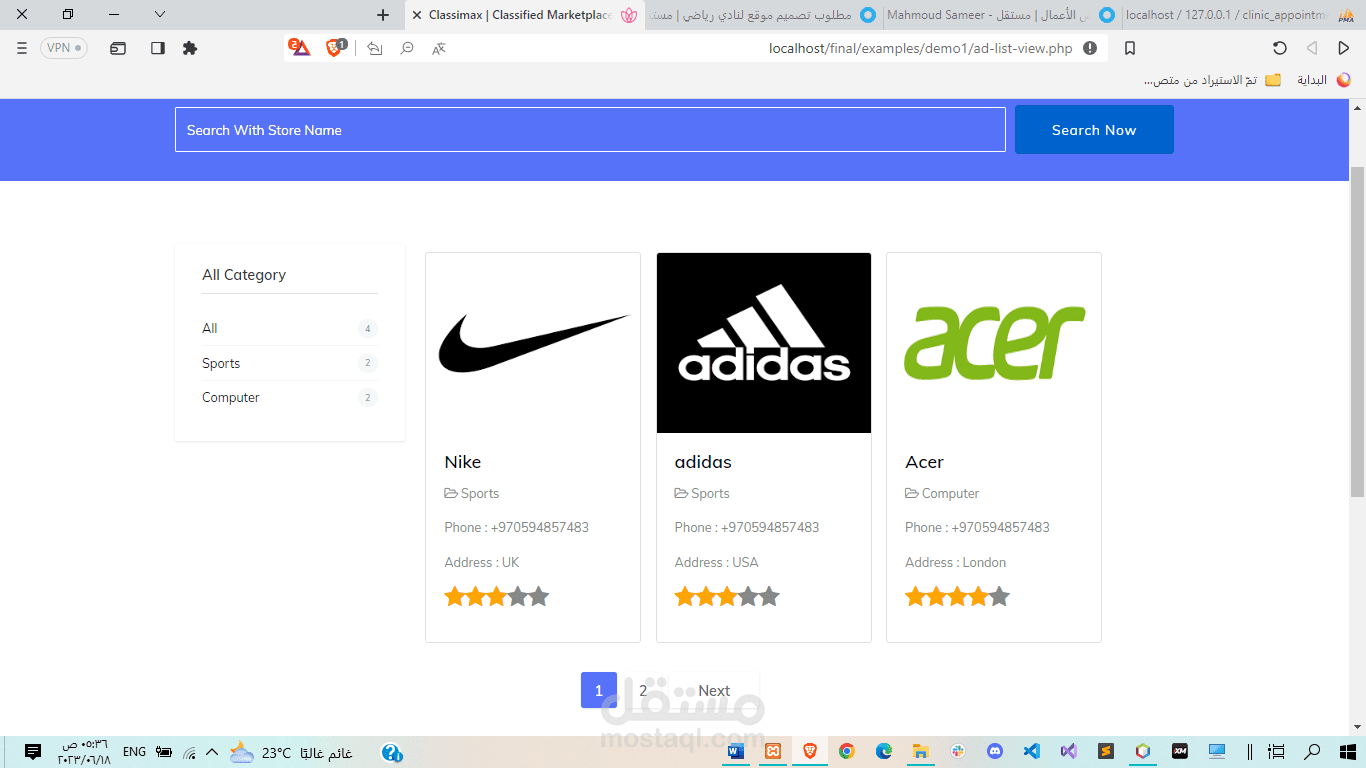
Task: Open Windows search magnifier on taskbar
Action: (1312, 751)
